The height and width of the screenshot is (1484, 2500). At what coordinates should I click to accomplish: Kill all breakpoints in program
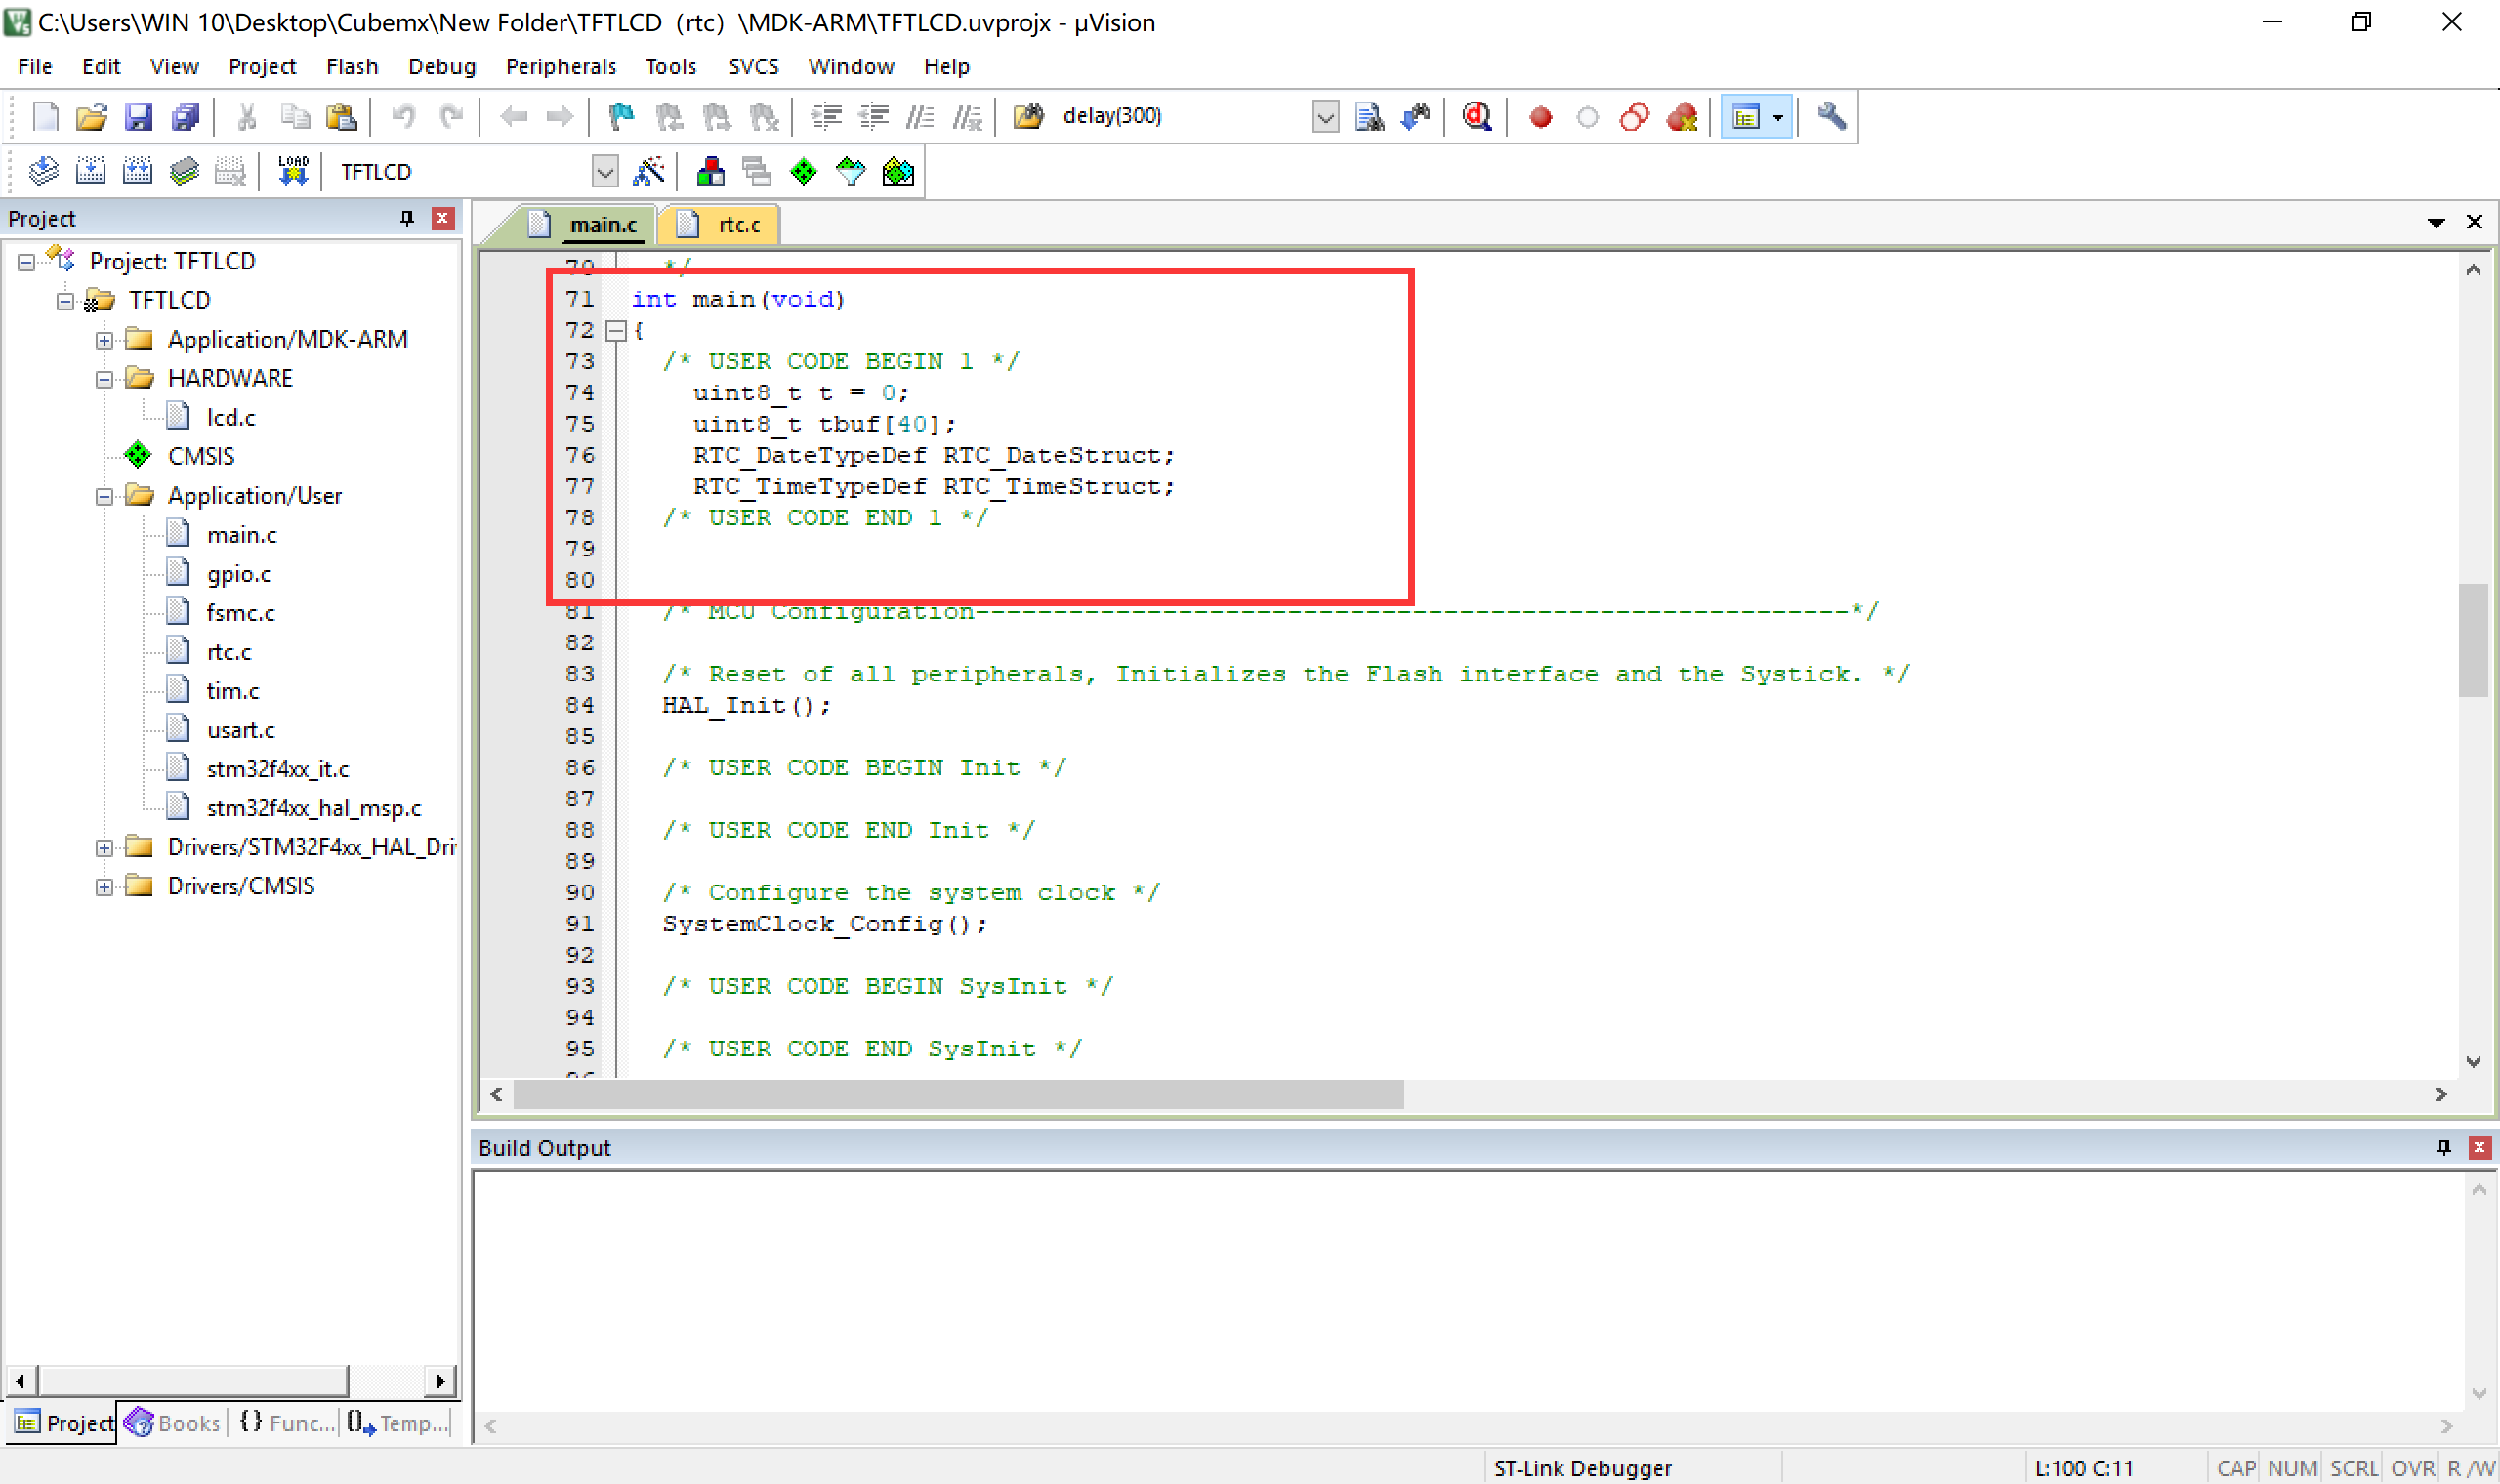click(x=1683, y=116)
